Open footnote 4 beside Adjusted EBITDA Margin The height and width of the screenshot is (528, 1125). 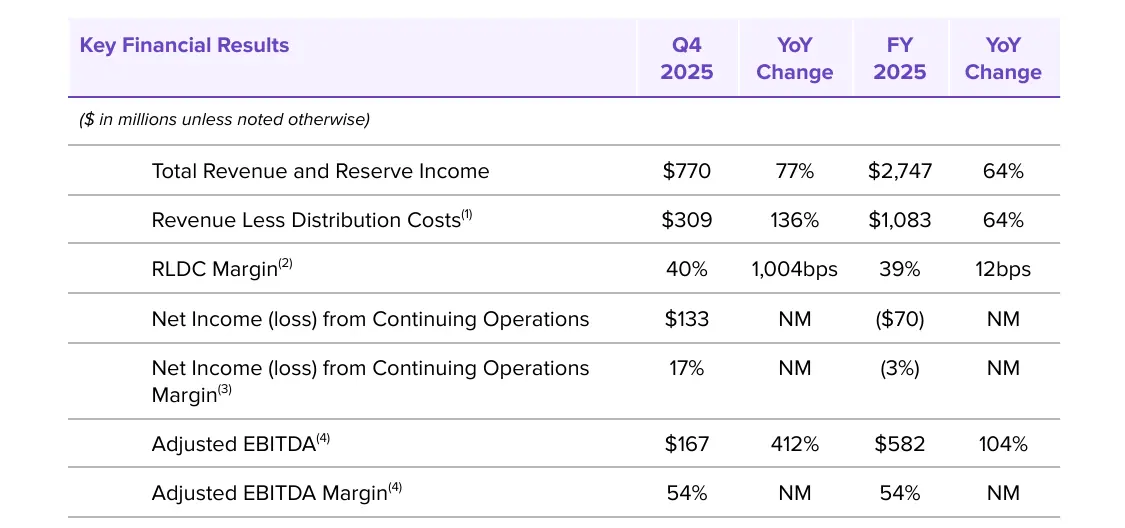[396, 487]
